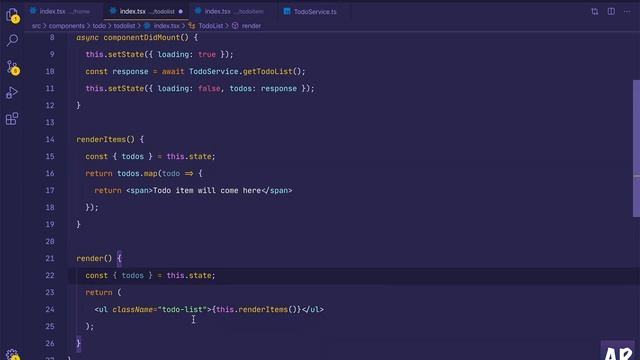Viewport: 640px width, 360px height.
Task: Click the index.tsx breadcrumb item
Action: [162, 26]
